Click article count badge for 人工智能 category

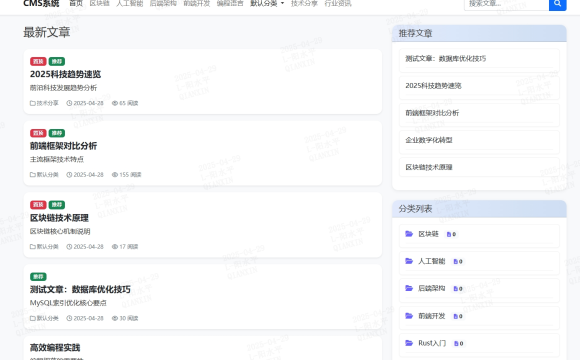[x=458, y=262]
